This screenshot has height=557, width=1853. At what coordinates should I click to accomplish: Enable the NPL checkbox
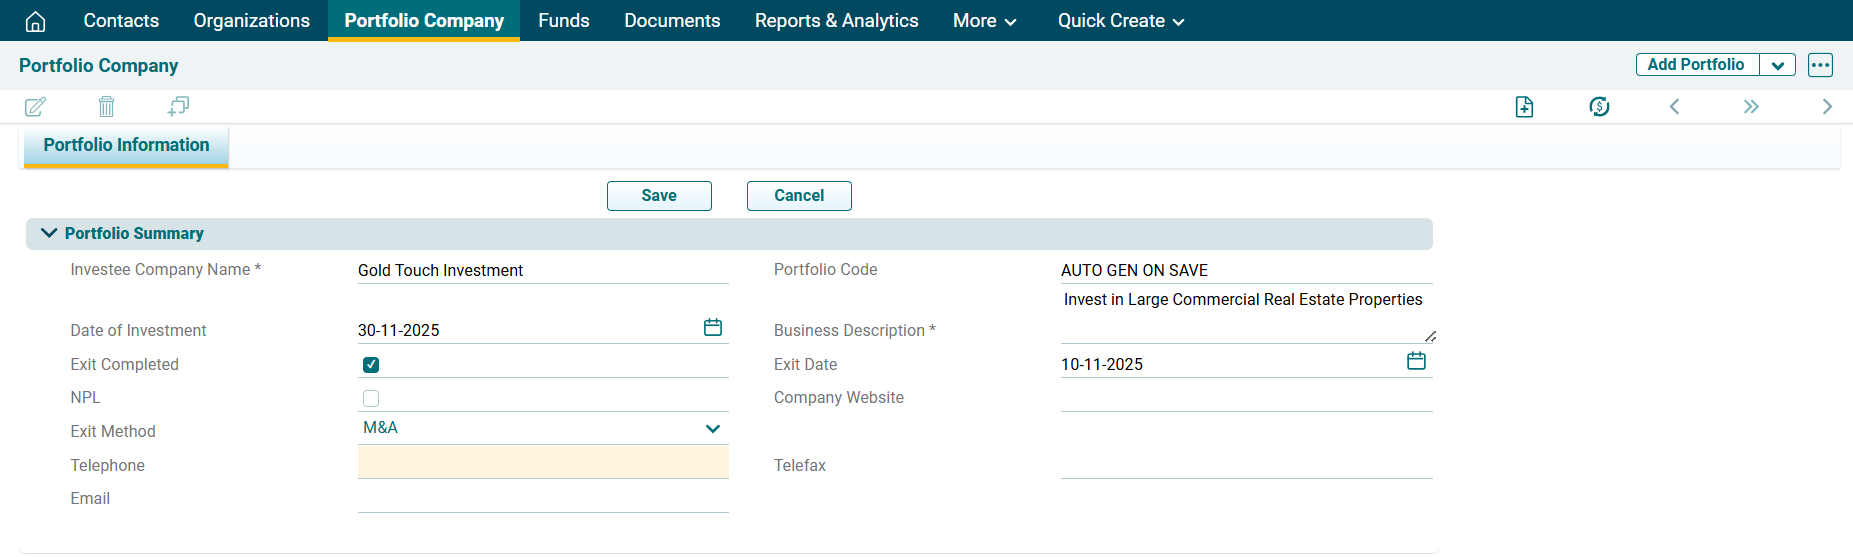(x=371, y=398)
